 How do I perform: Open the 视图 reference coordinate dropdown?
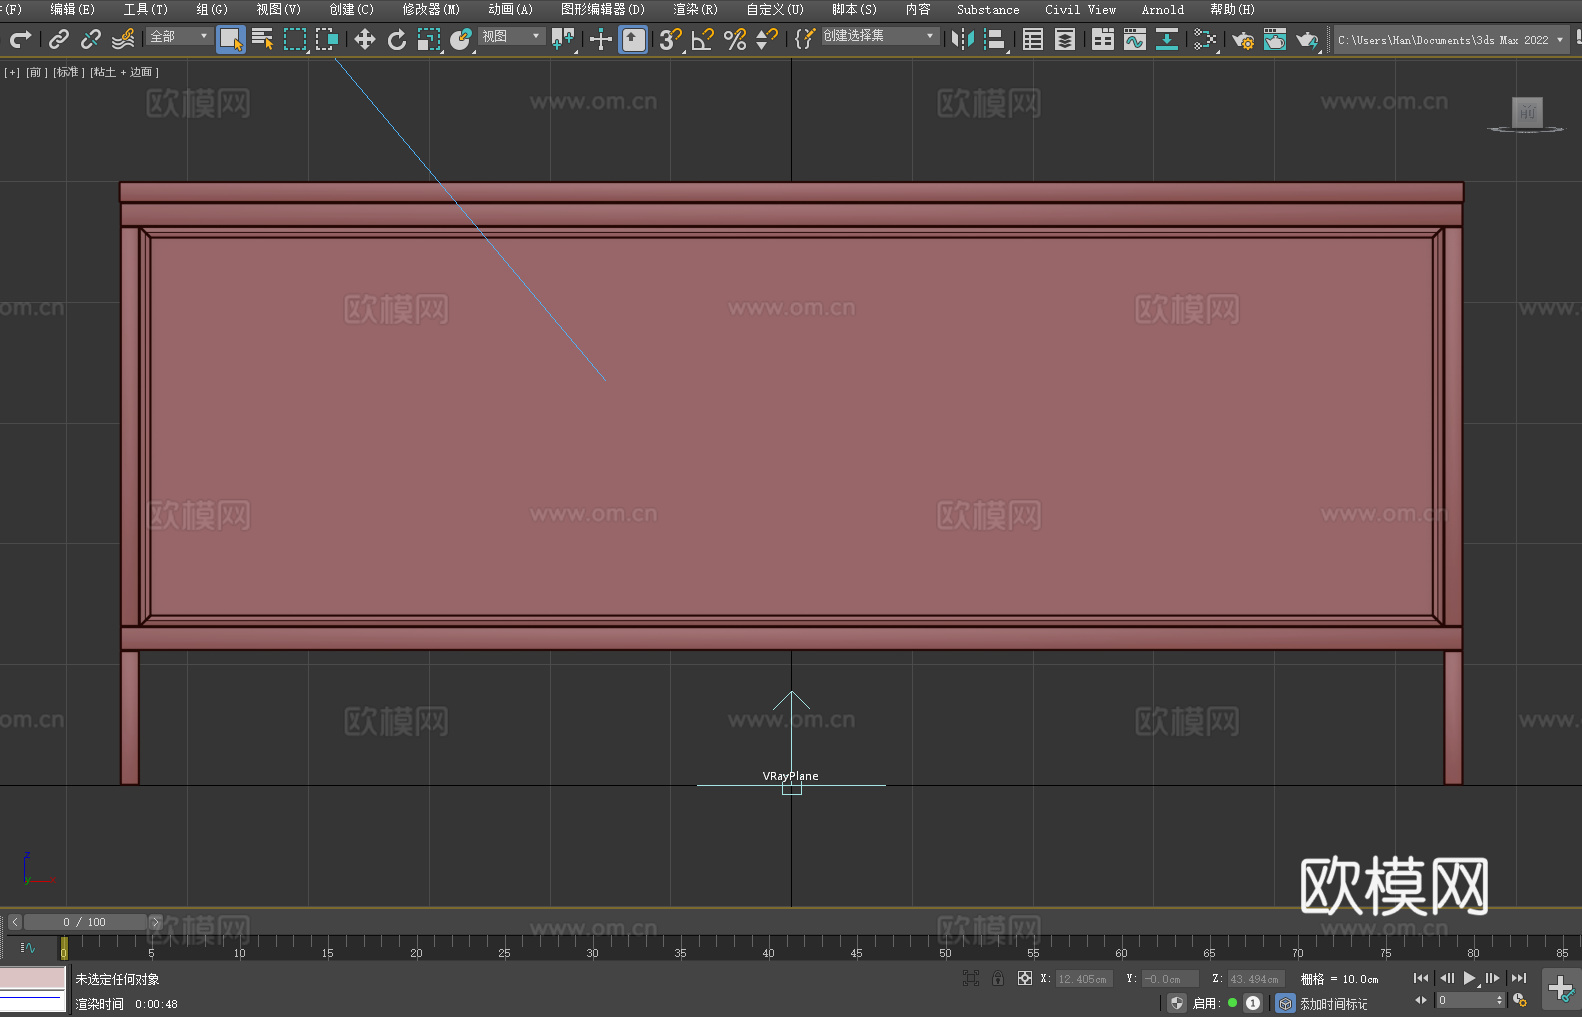[x=511, y=36]
